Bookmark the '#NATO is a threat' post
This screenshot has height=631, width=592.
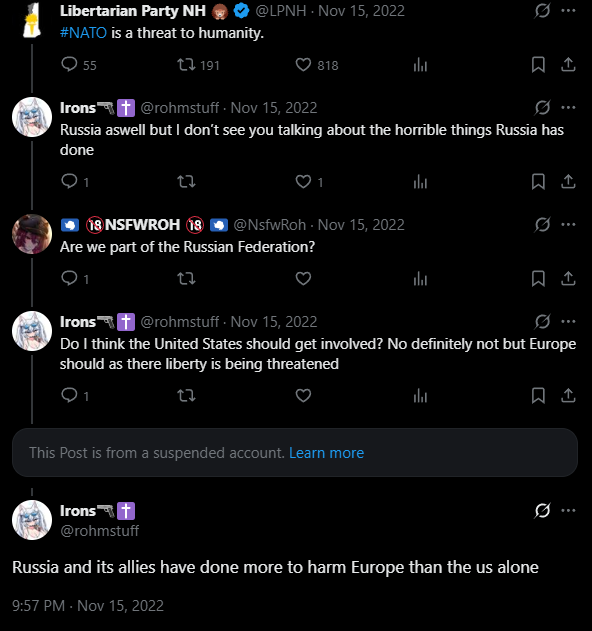pos(538,65)
